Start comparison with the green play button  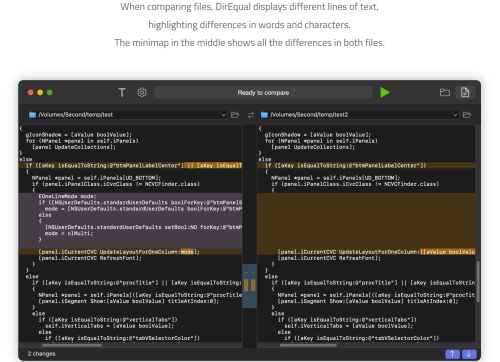(x=385, y=92)
